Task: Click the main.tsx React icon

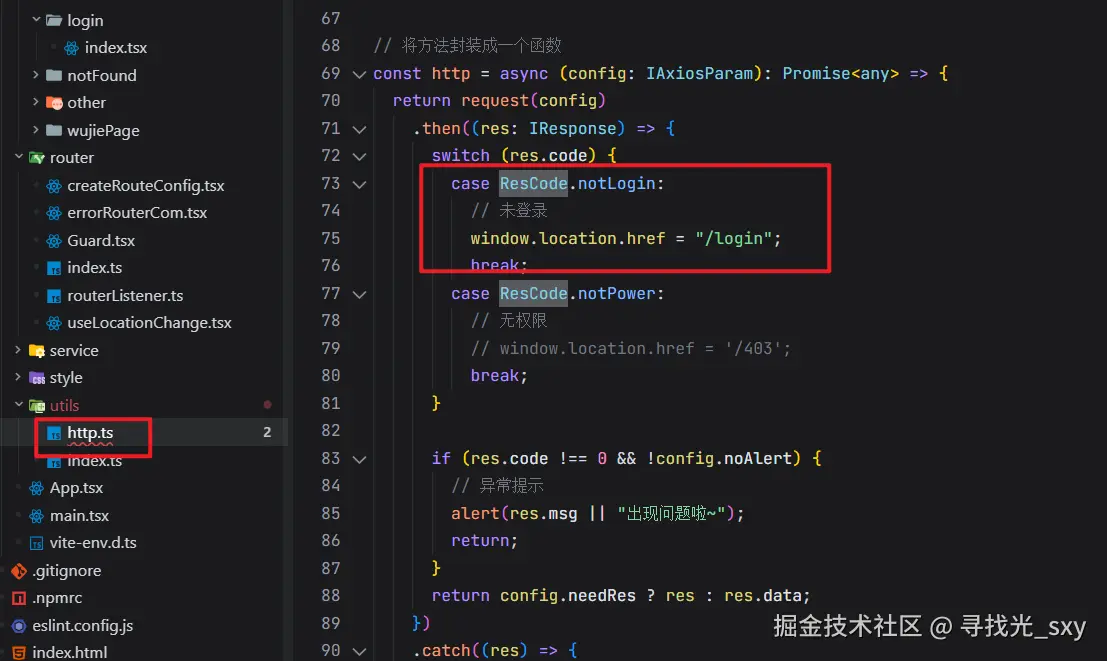Action: 37,516
